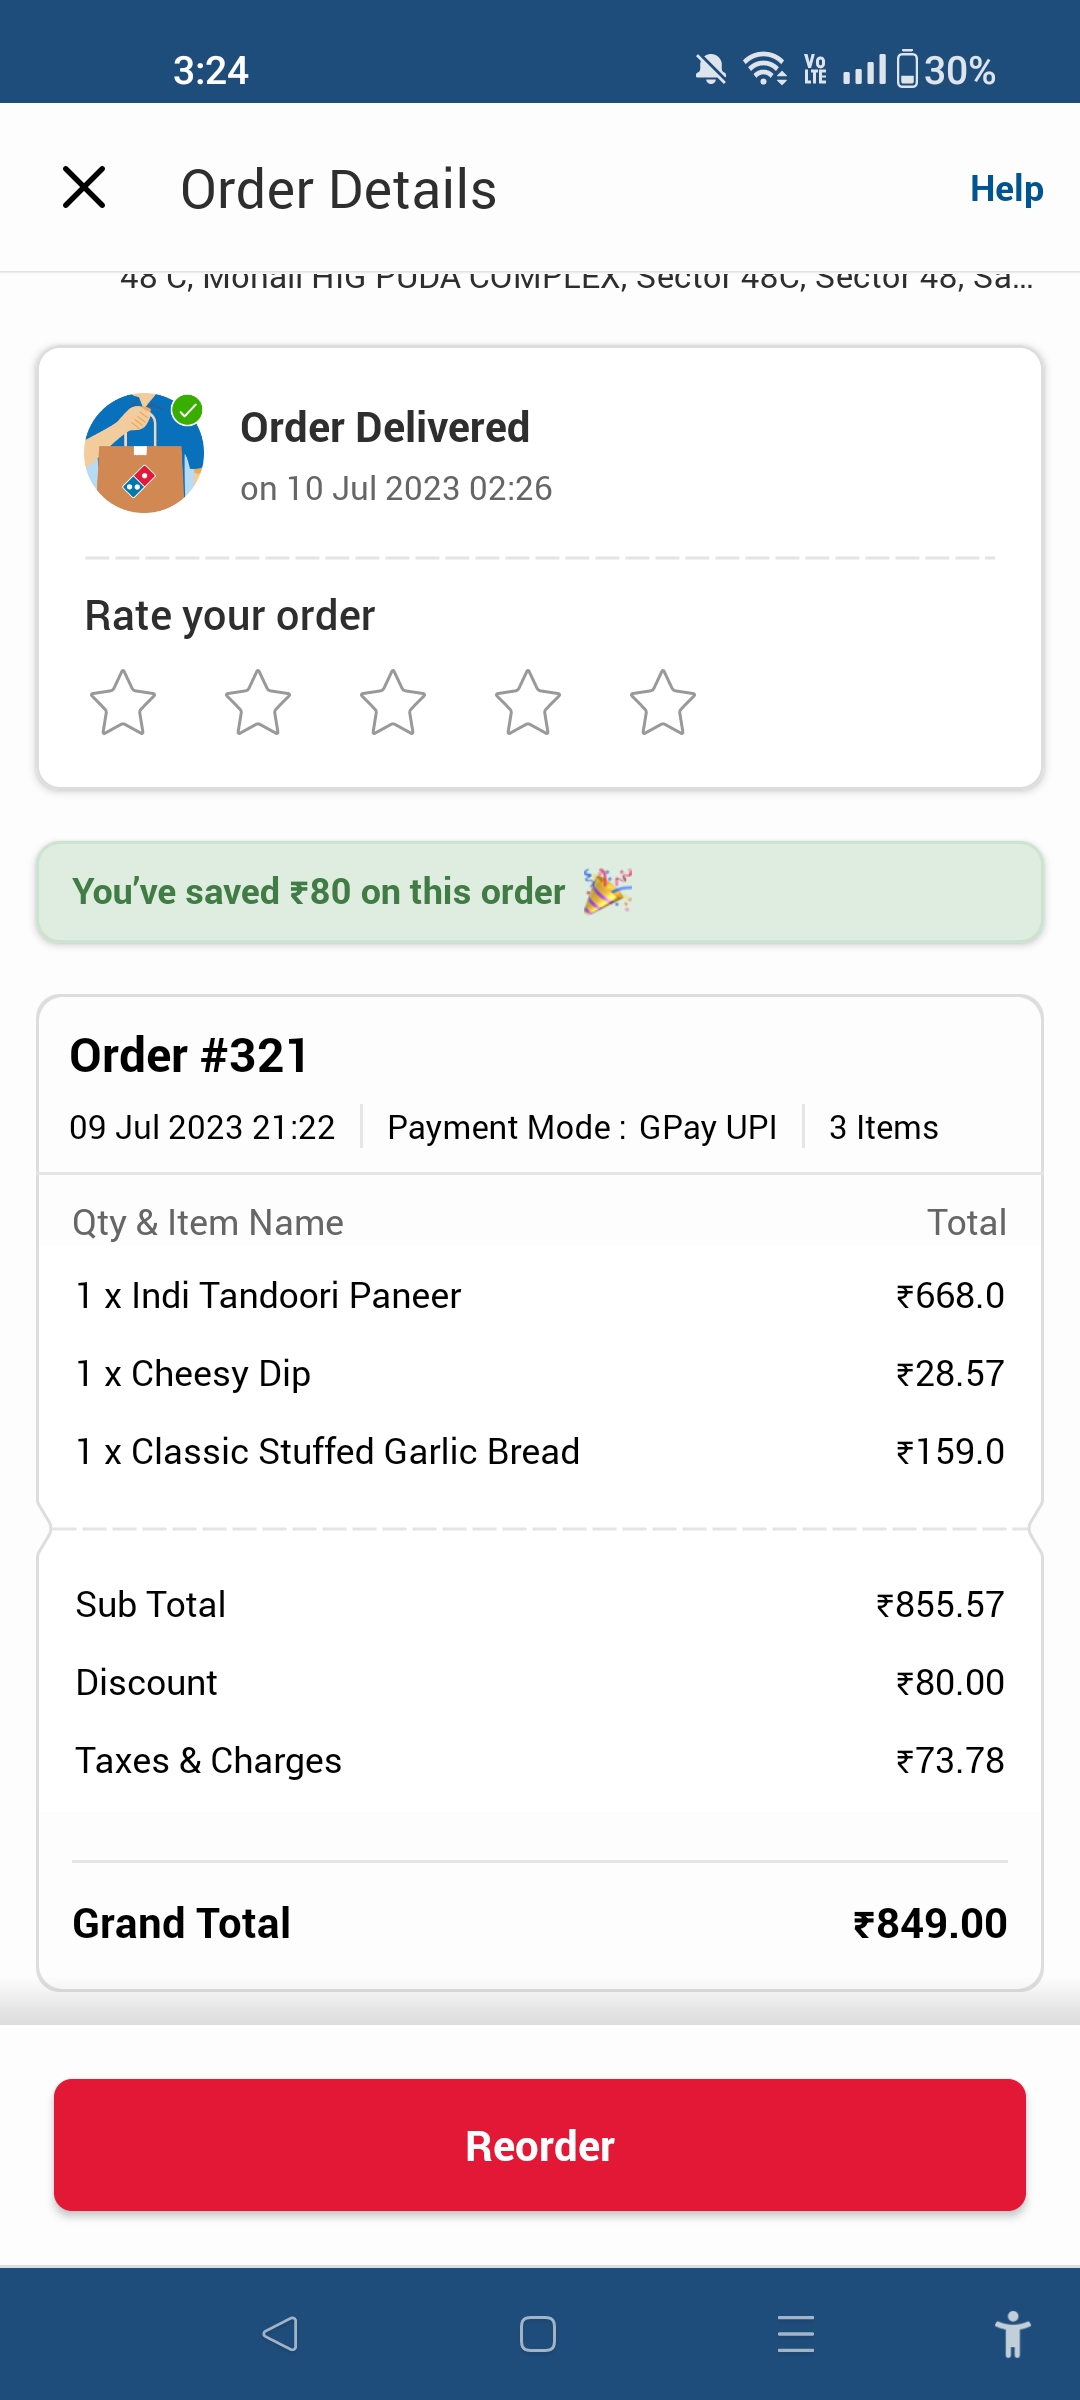Rate the order one star

pyautogui.click(x=123, y=703)
